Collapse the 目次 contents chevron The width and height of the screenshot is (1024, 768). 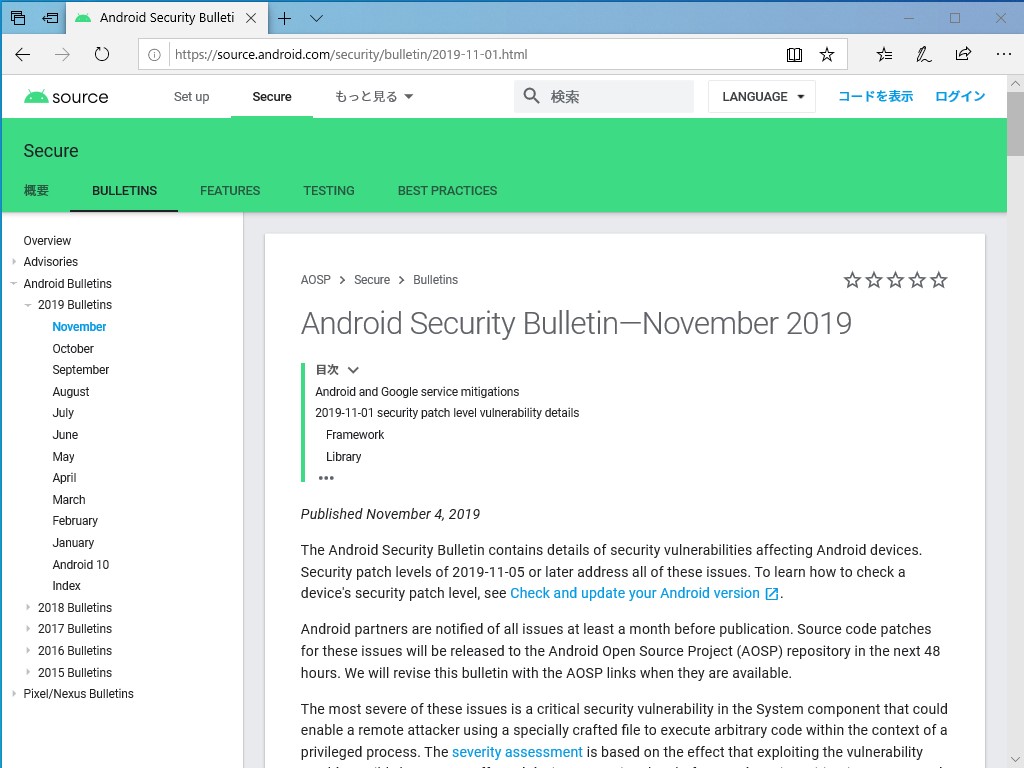point(353,370)
